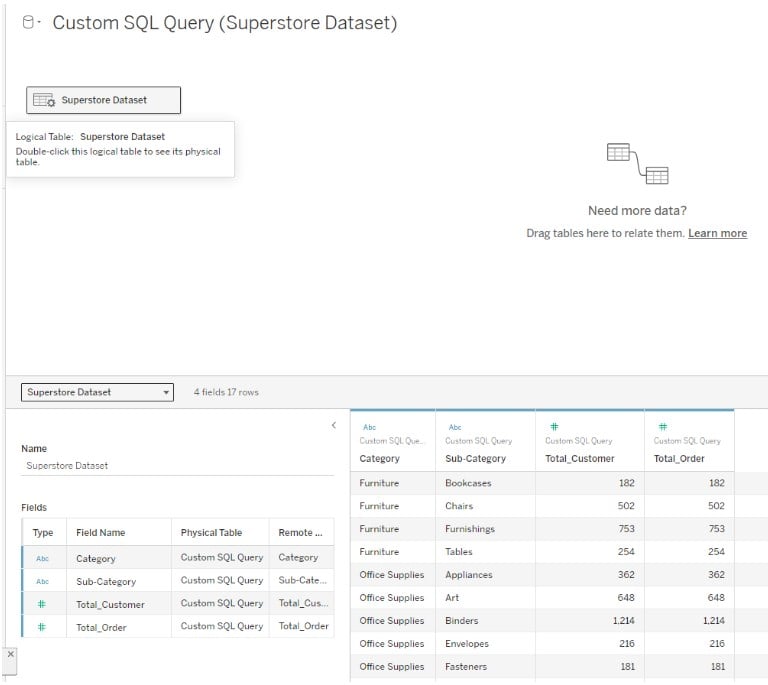
Task: Click the Field Name column header
Action: pyautogui.click(x=100, y=532)
